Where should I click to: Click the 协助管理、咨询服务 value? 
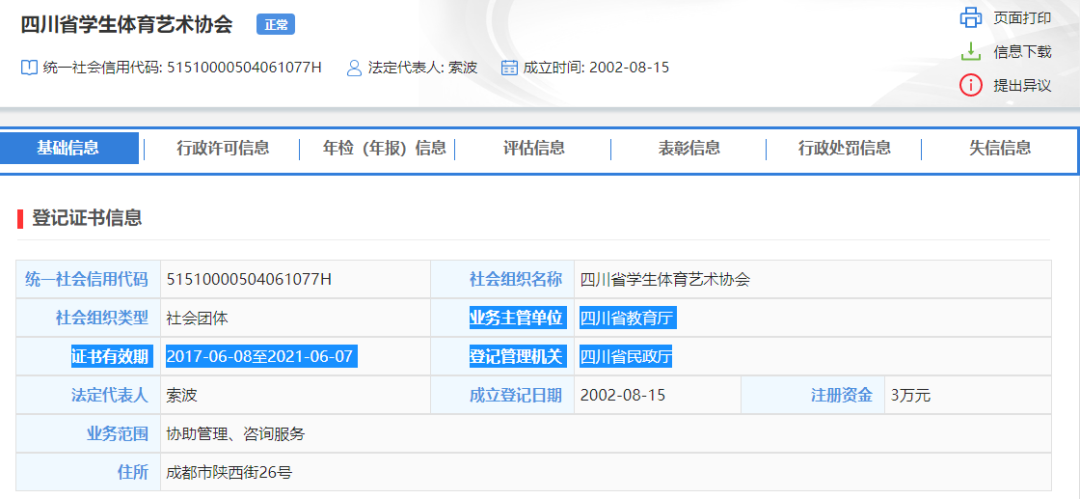coord(236,434)
